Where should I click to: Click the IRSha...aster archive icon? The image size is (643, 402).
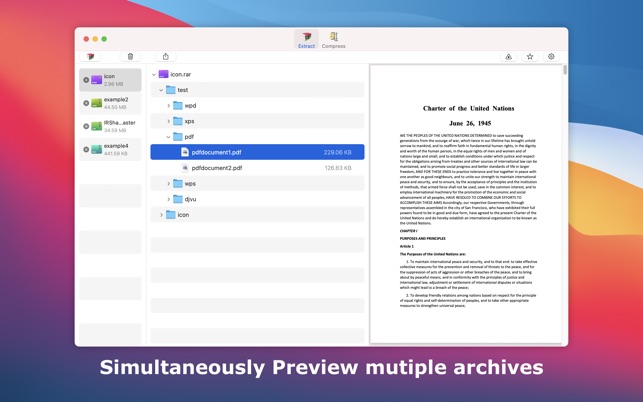coord(96,126)
